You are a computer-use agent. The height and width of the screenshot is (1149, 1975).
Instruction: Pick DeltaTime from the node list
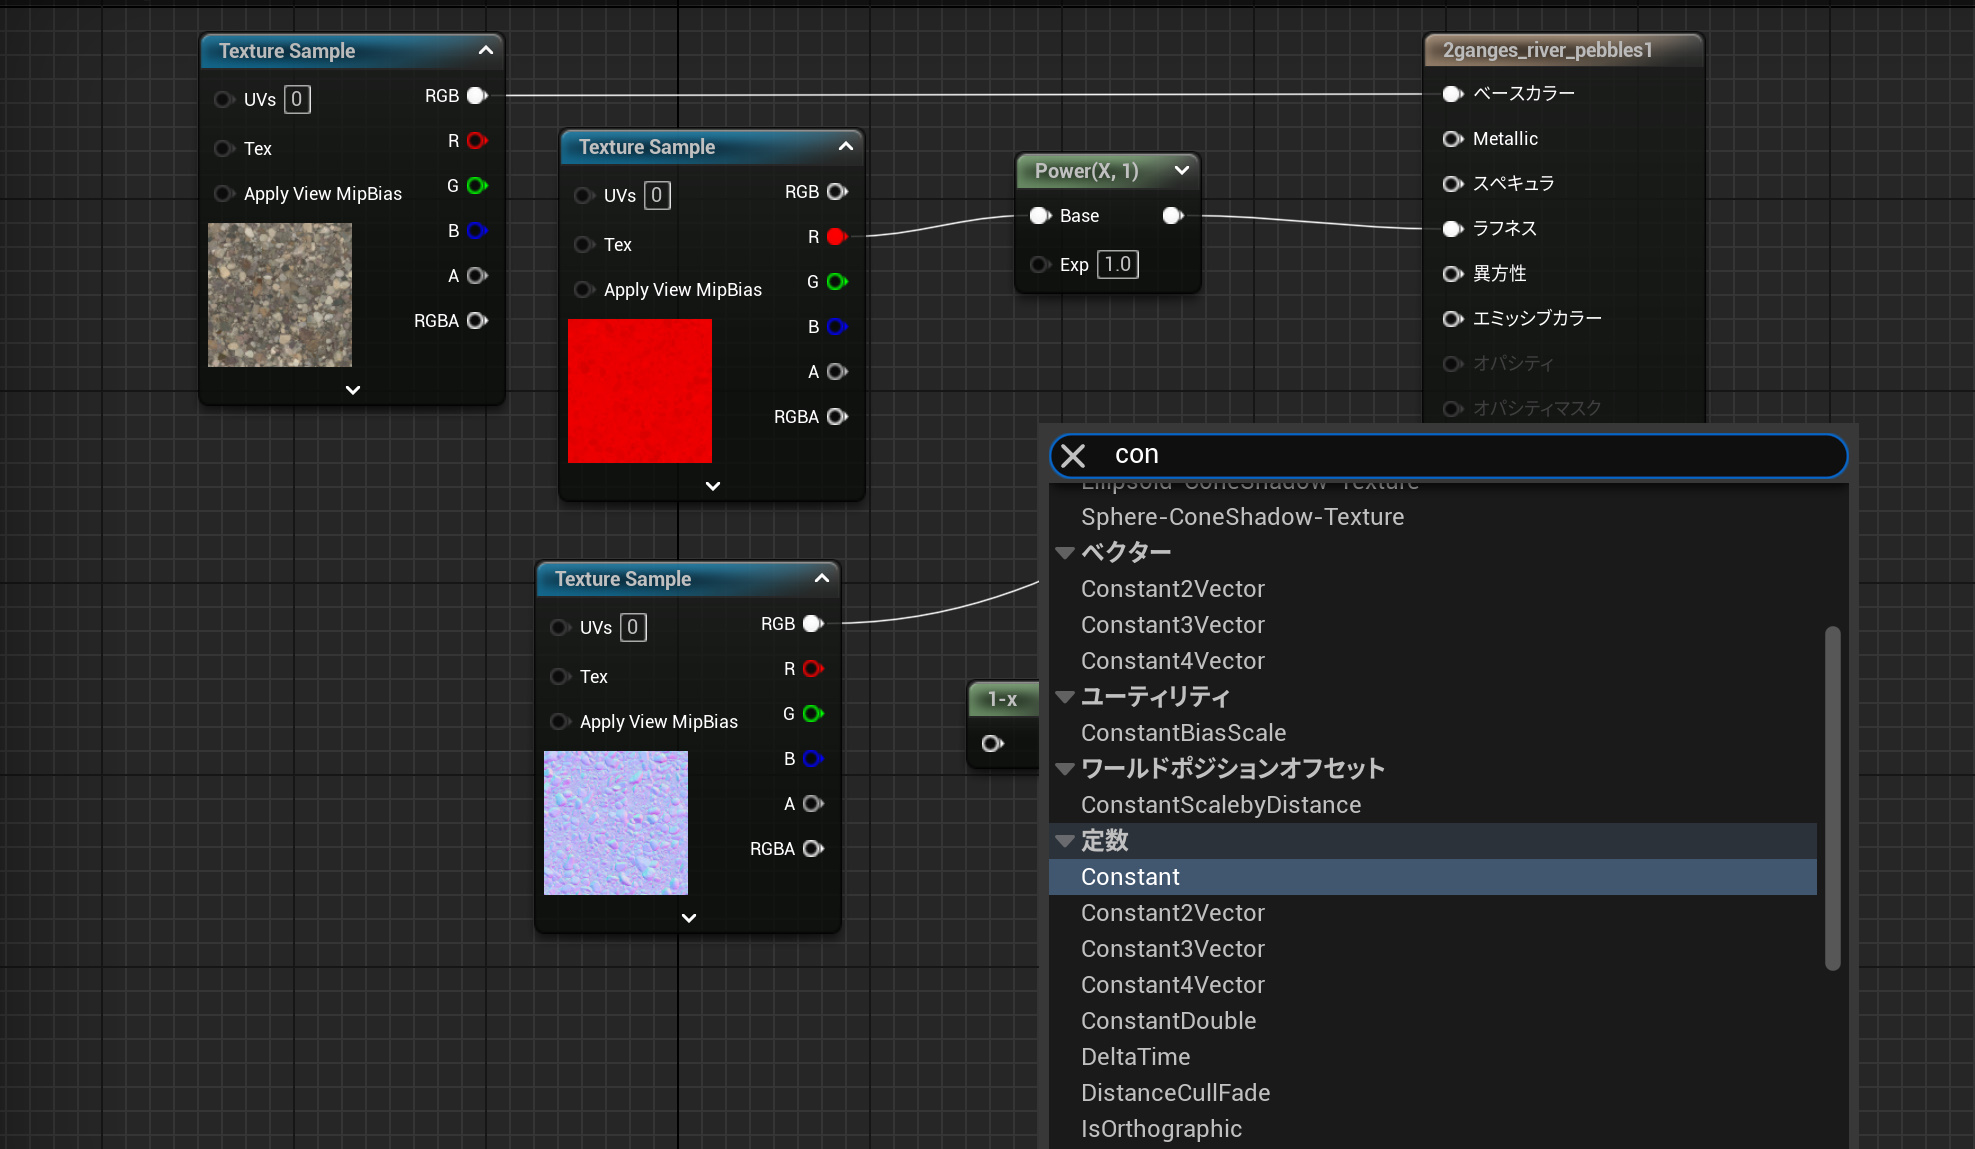click(x=1135, y=1057)
